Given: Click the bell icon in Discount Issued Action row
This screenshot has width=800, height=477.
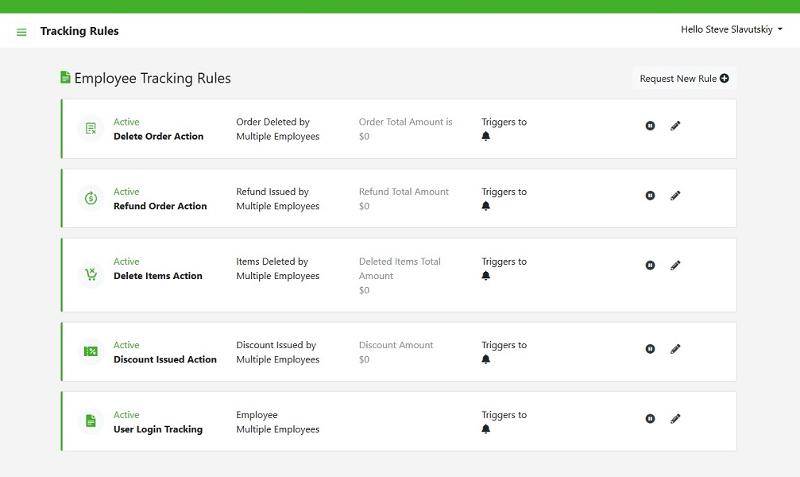Looking at the screenshot, I should (486, 360).
